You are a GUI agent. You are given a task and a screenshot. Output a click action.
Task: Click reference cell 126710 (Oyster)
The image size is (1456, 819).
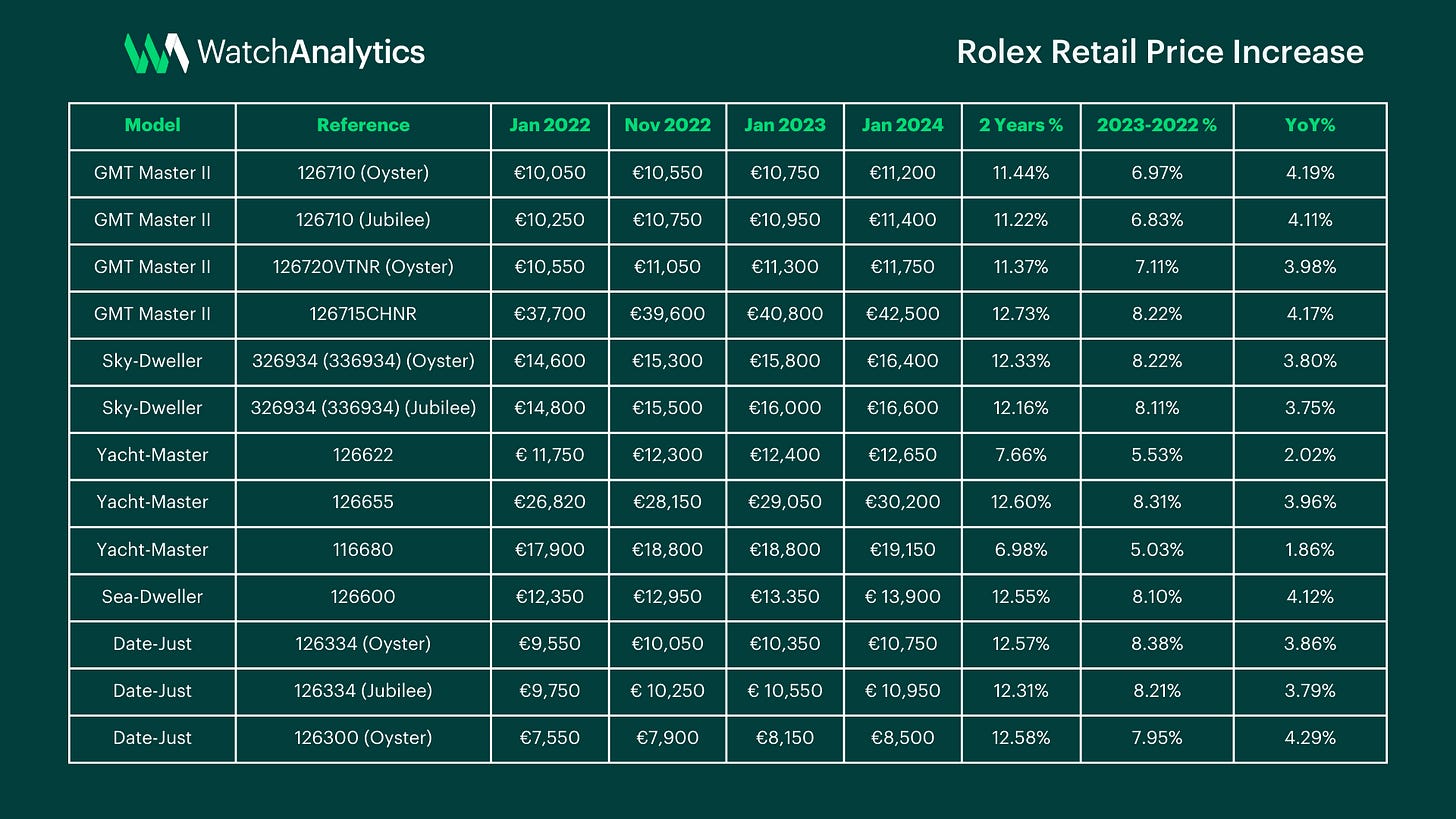pyautogui.click(x=363, y=173)
